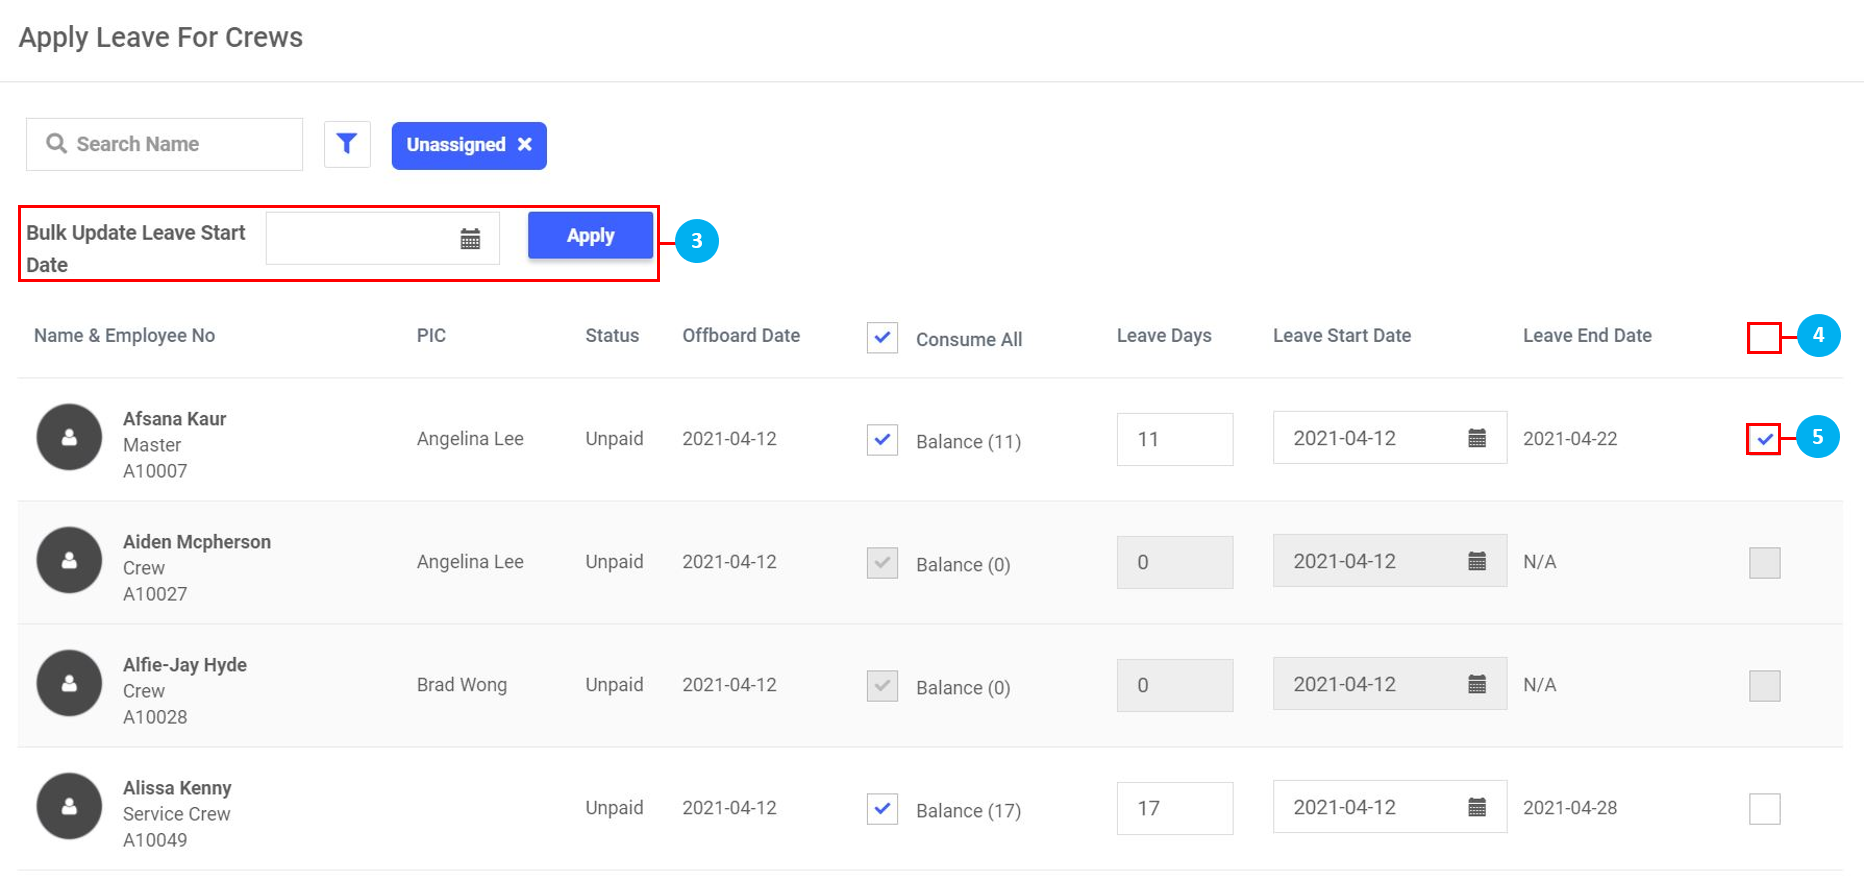
Task: Click the funnel filter icon
Action: tap(347, 144)
